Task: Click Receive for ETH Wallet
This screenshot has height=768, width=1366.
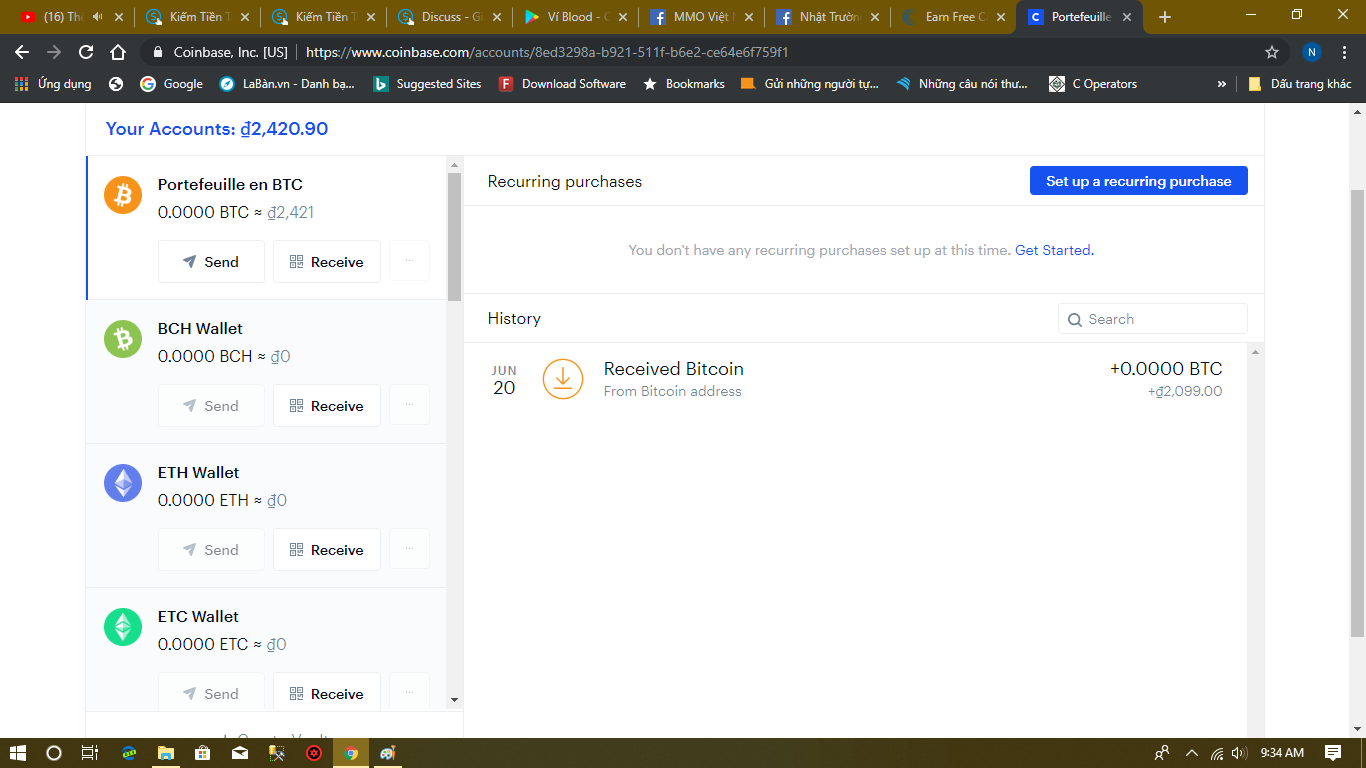Action: 327,549
